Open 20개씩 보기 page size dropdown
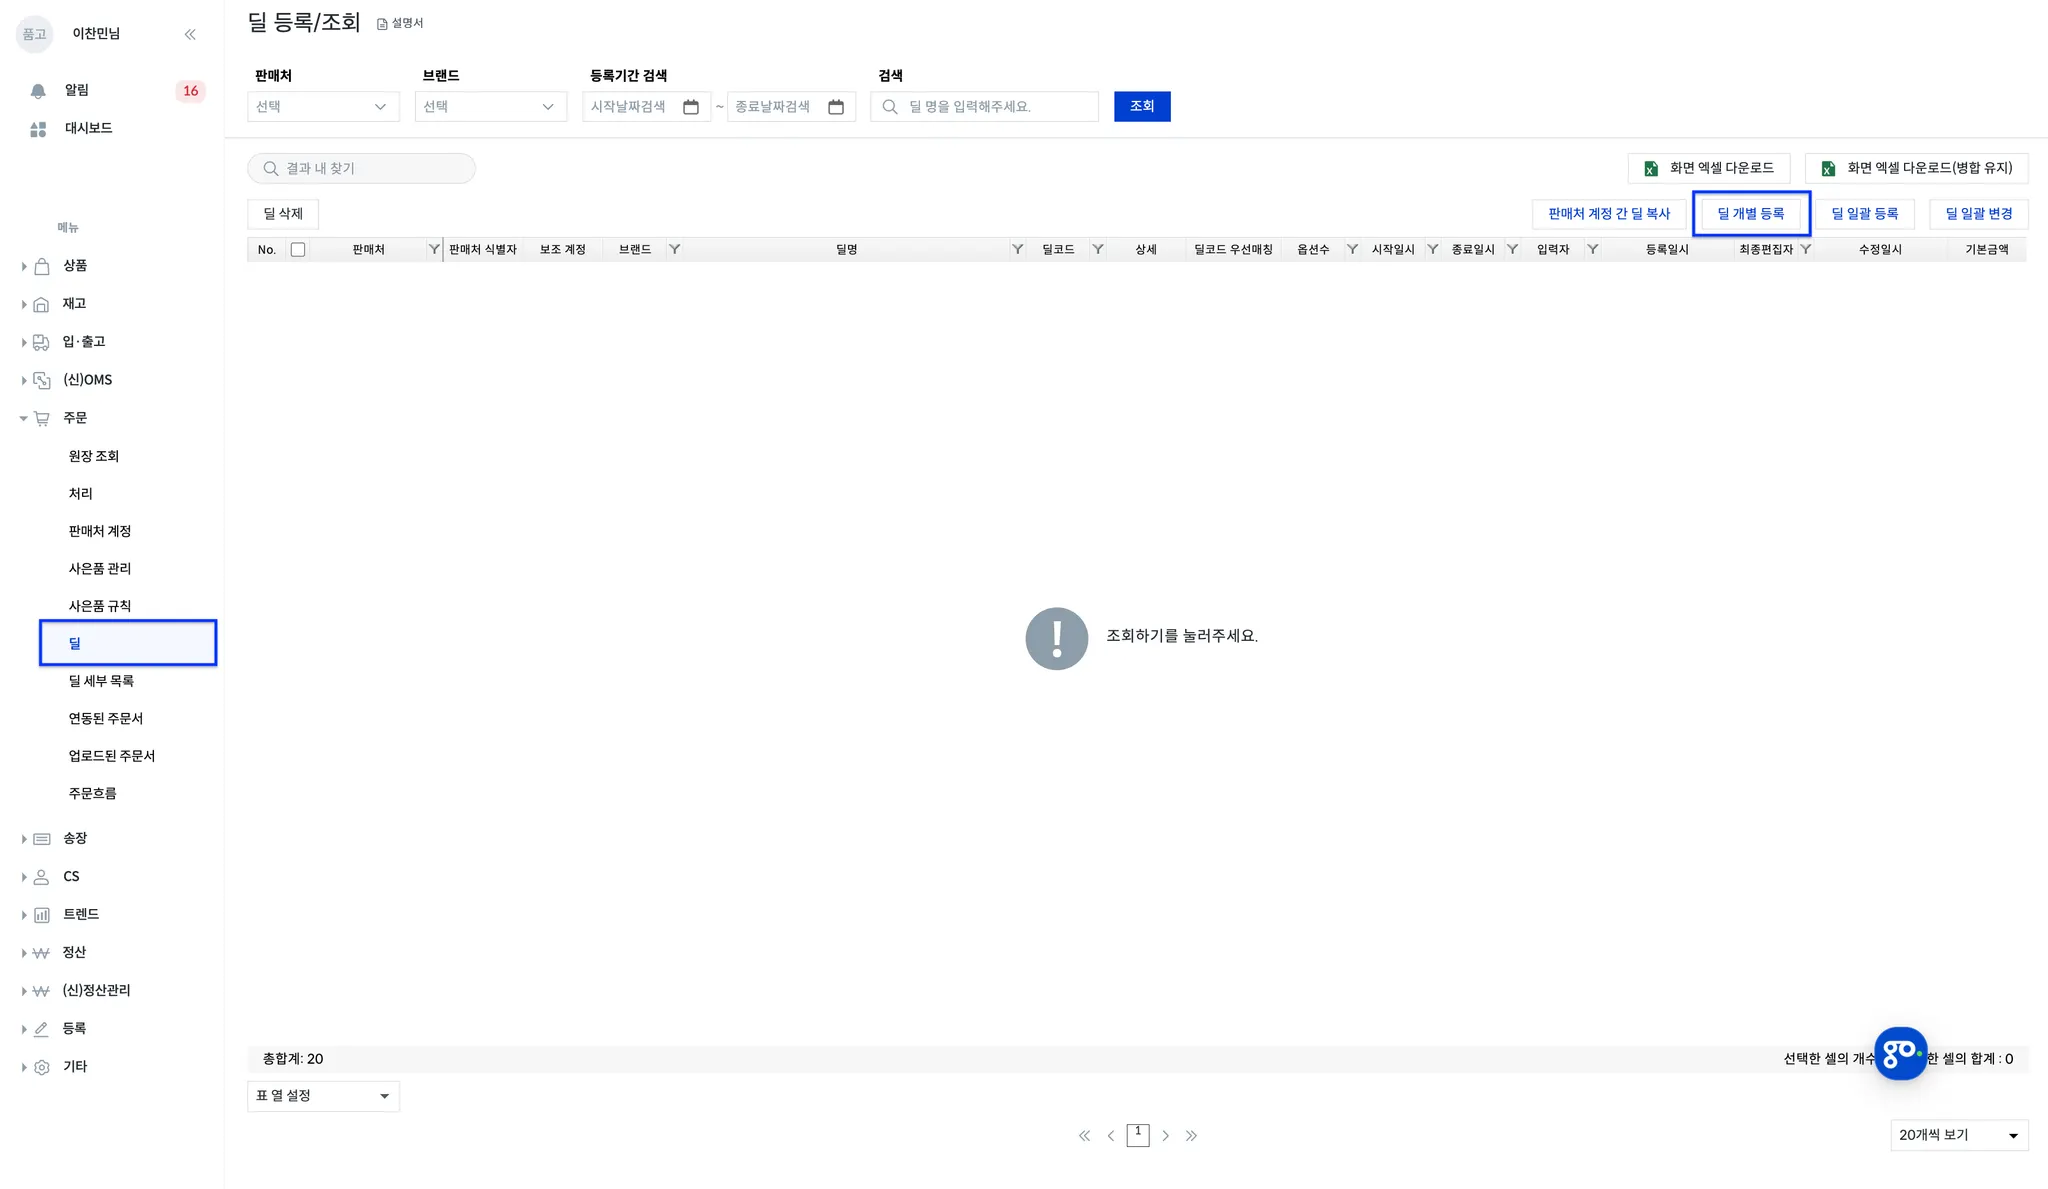Screen dimensions: 2048x1189 pos(1958,1135)
